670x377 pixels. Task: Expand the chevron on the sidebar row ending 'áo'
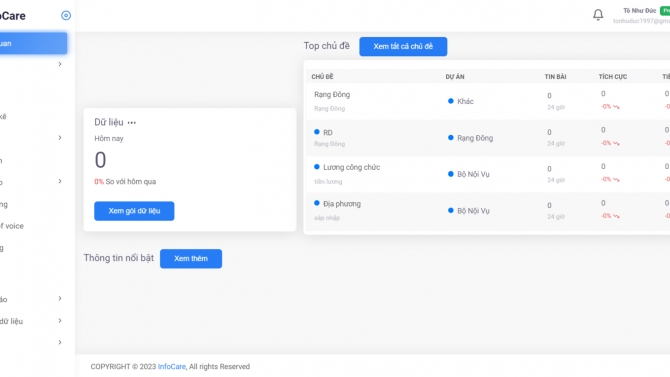[60, 298]
